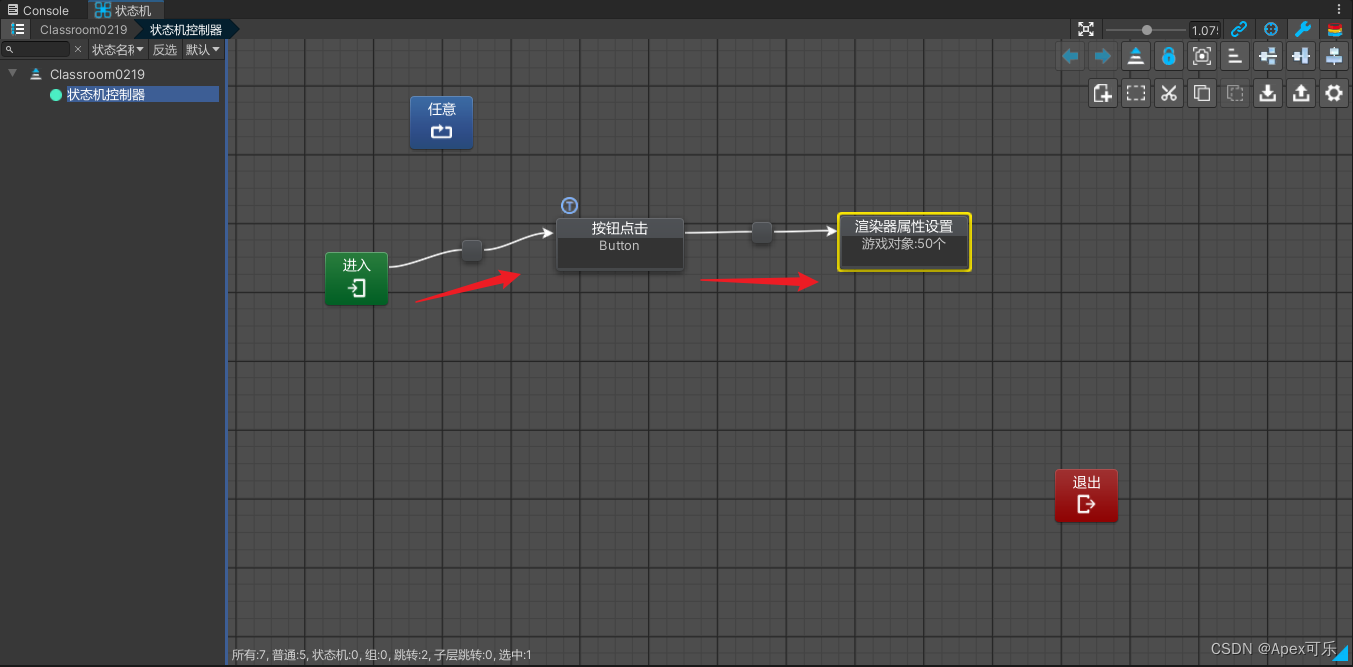
Task: Click the status bar node count text
Action: click(382, 655)
